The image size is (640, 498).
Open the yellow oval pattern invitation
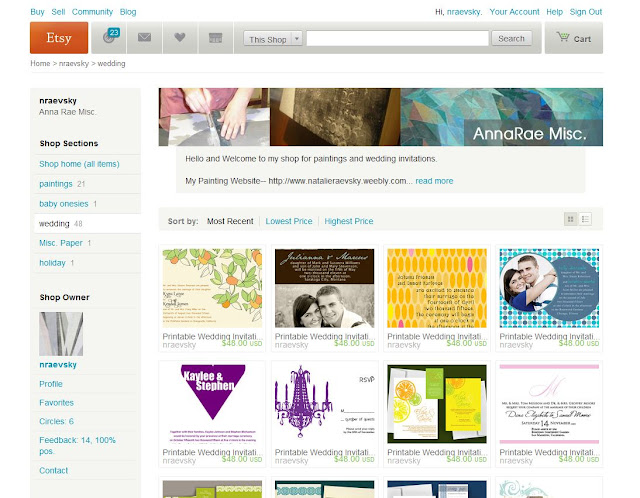(x=437, y=288)
